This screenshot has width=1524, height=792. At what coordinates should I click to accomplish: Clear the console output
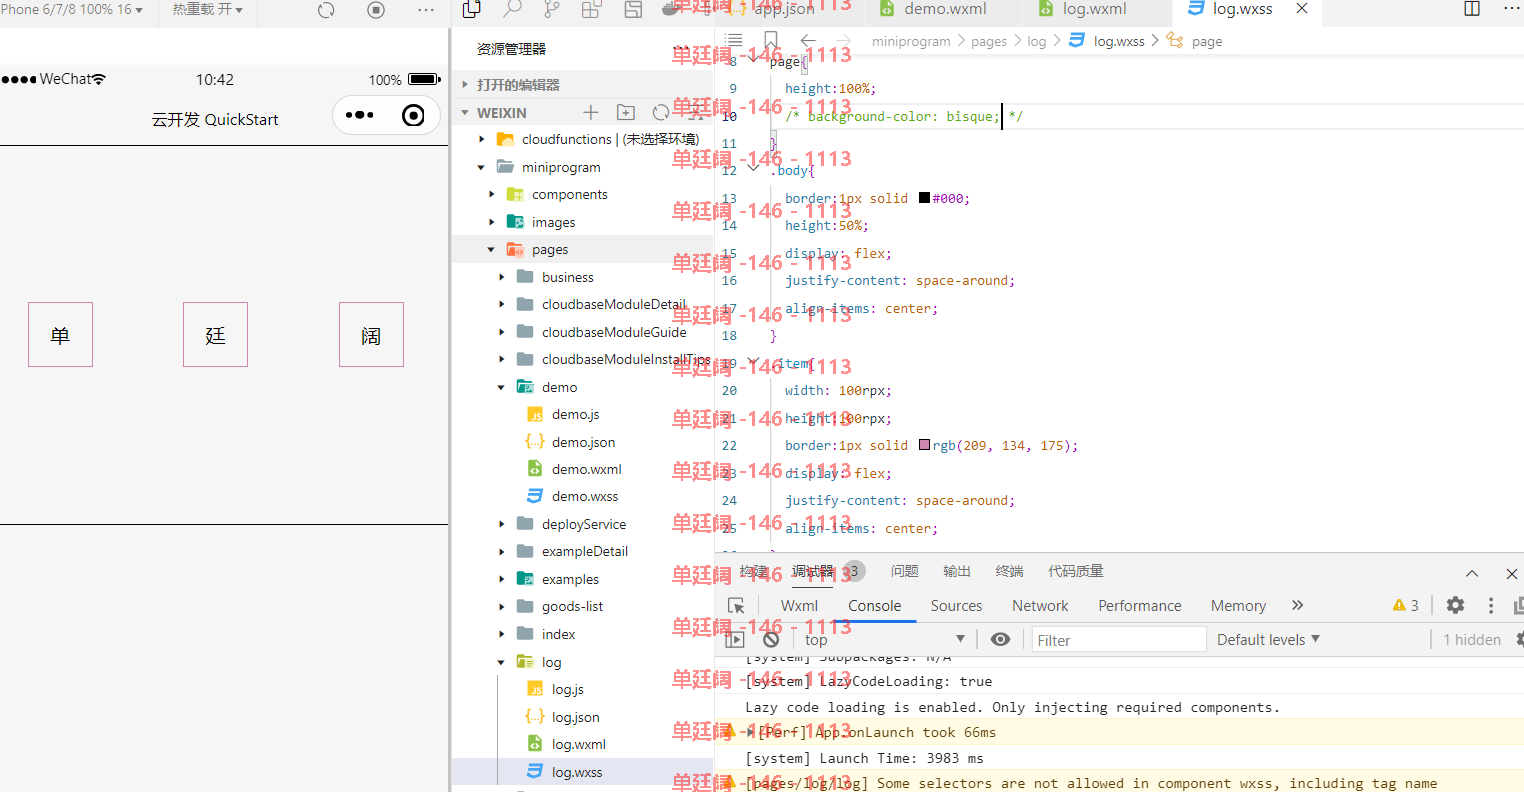coord(771,640)
